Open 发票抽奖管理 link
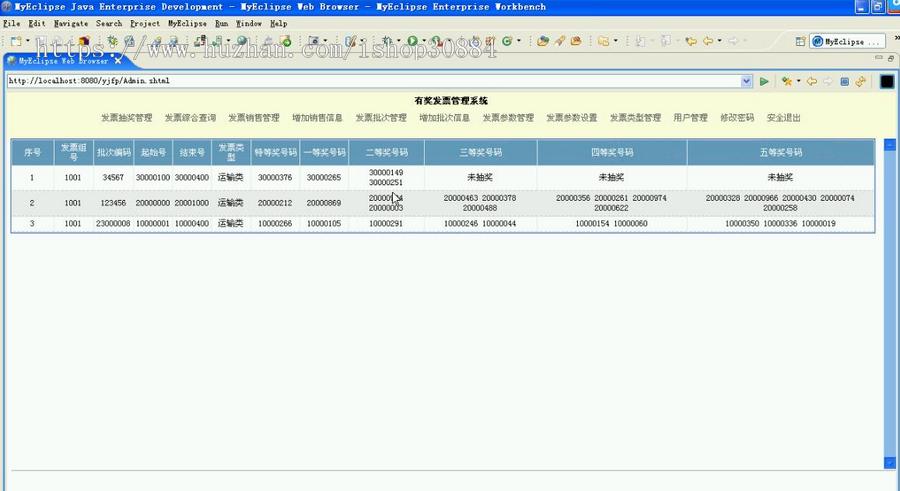This screenshot has width=900, height=491. tap(127, 118)
